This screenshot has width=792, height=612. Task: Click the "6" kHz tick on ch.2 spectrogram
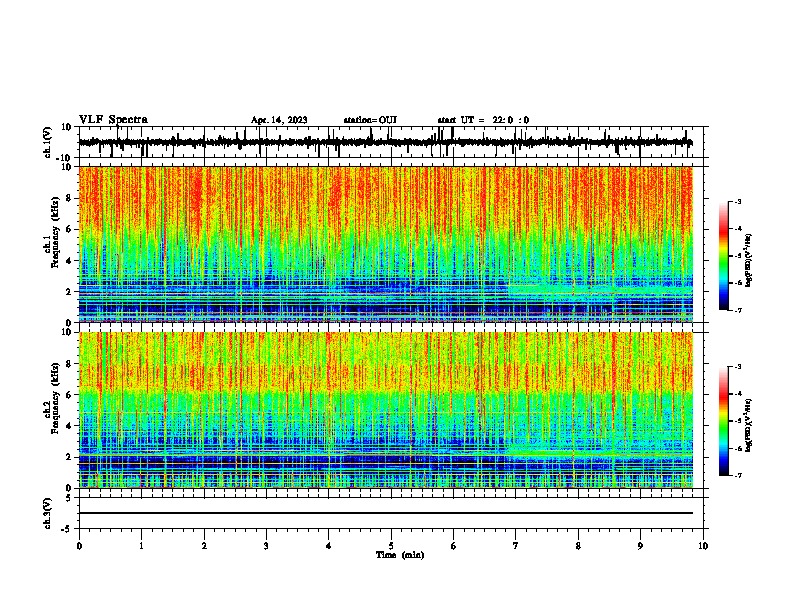click(x=69, y=395)
